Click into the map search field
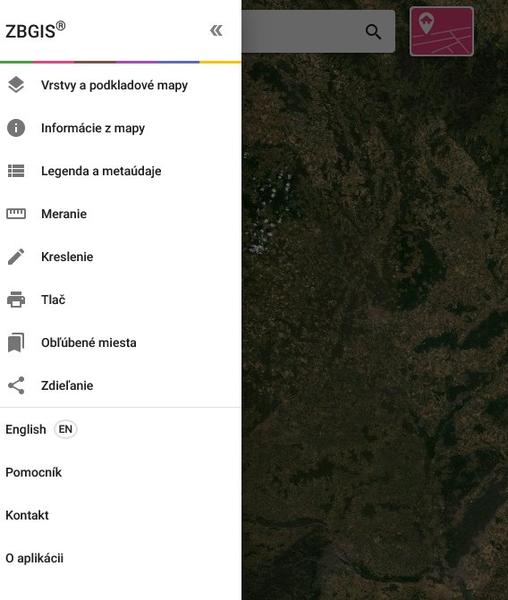This screenshot has width=508, height=600. tap(302, 31)
